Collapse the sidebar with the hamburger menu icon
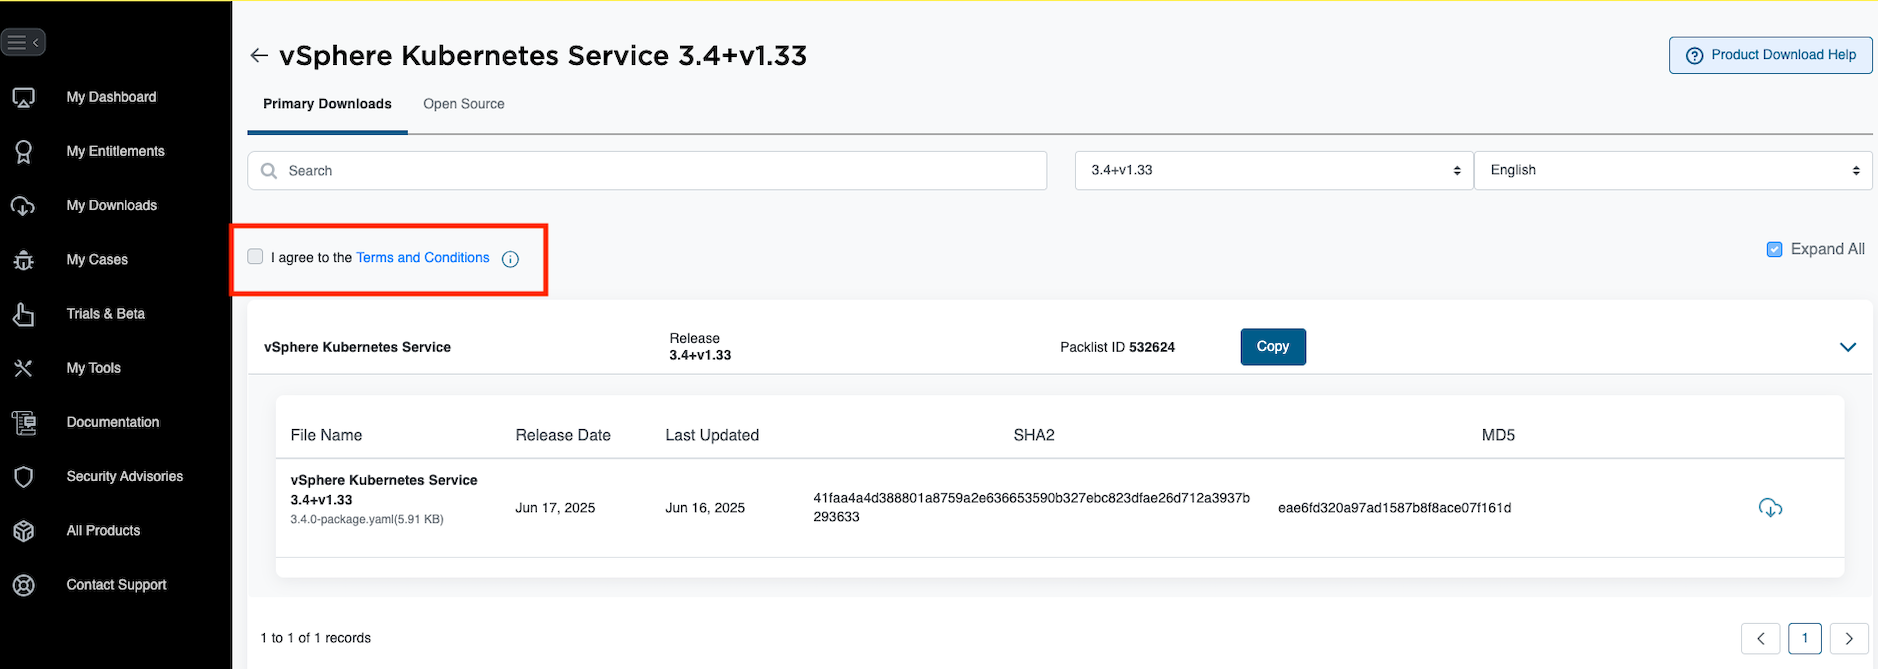 [23, 42]
